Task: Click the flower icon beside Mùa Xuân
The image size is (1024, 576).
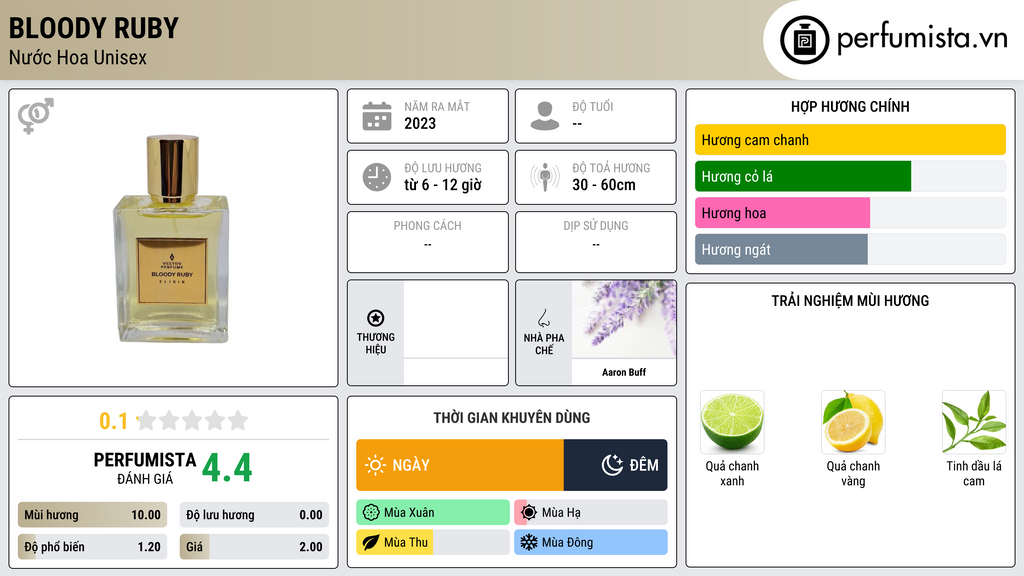Action: click(x=371, y=513)
